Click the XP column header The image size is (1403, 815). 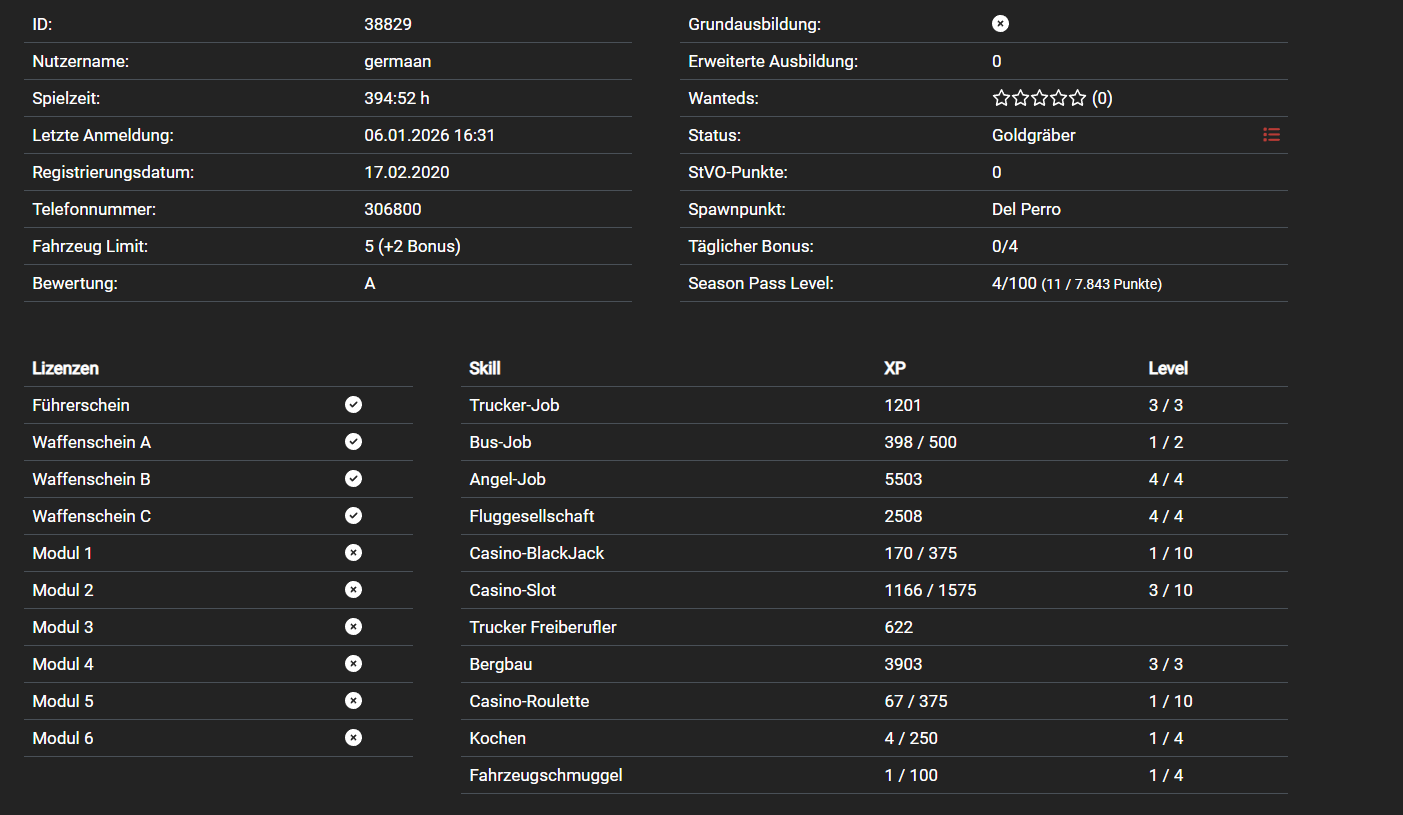coord(895,368)
